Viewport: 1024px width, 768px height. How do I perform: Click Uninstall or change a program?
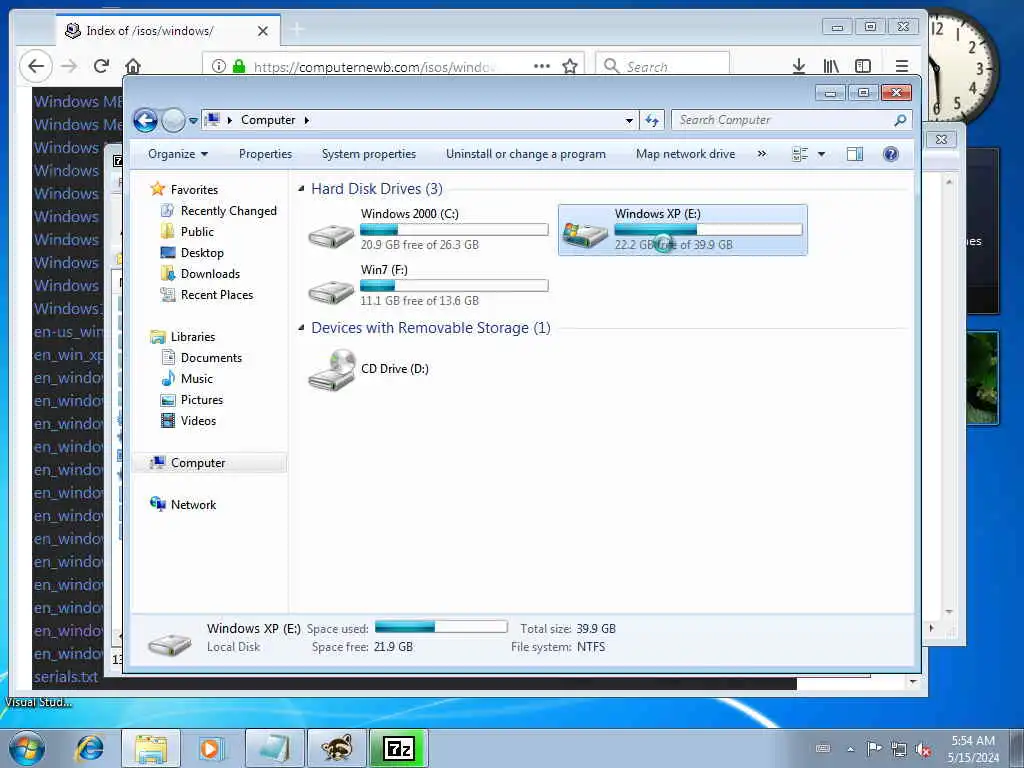[x=526, y=154]
